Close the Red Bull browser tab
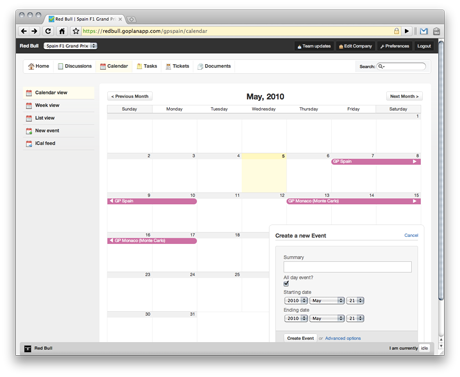This screenshot has width=460, height=377. (x=120, y=19)
